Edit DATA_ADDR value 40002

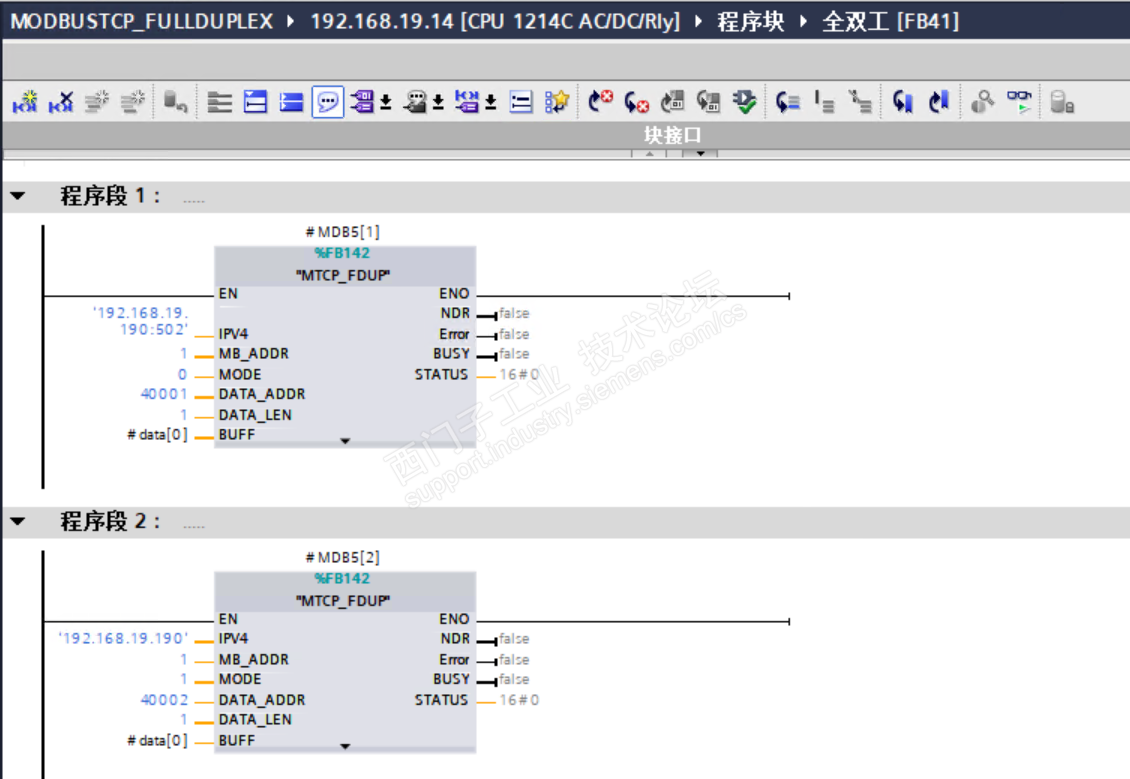[164, 700]
